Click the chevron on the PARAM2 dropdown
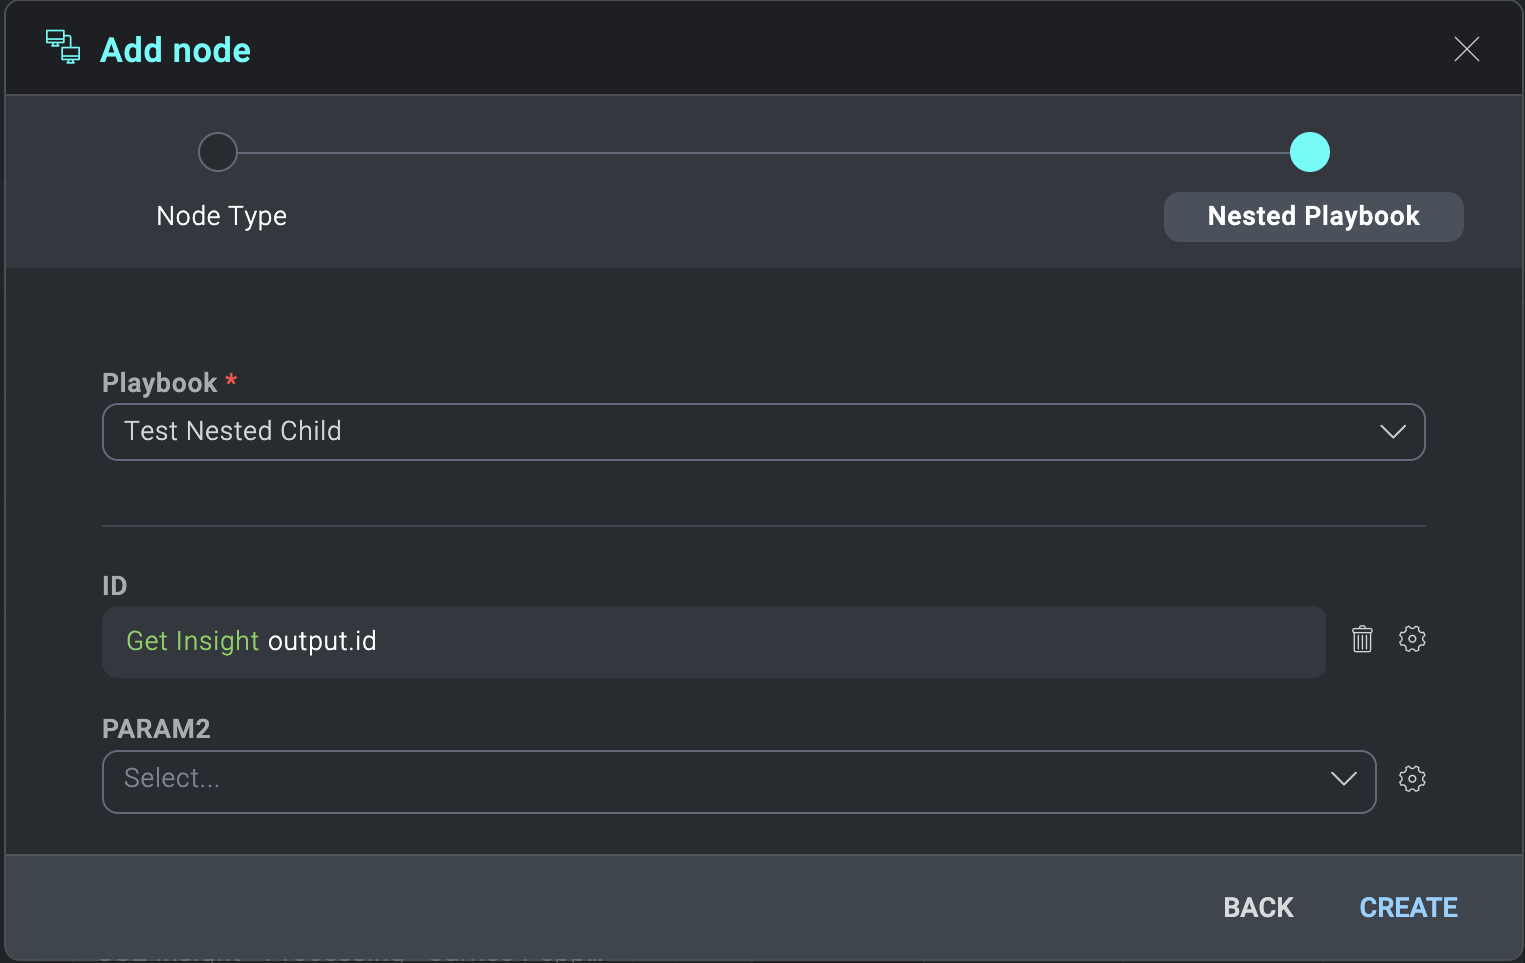This screenshot has width=1525, height=963. tap(1343, 778)
